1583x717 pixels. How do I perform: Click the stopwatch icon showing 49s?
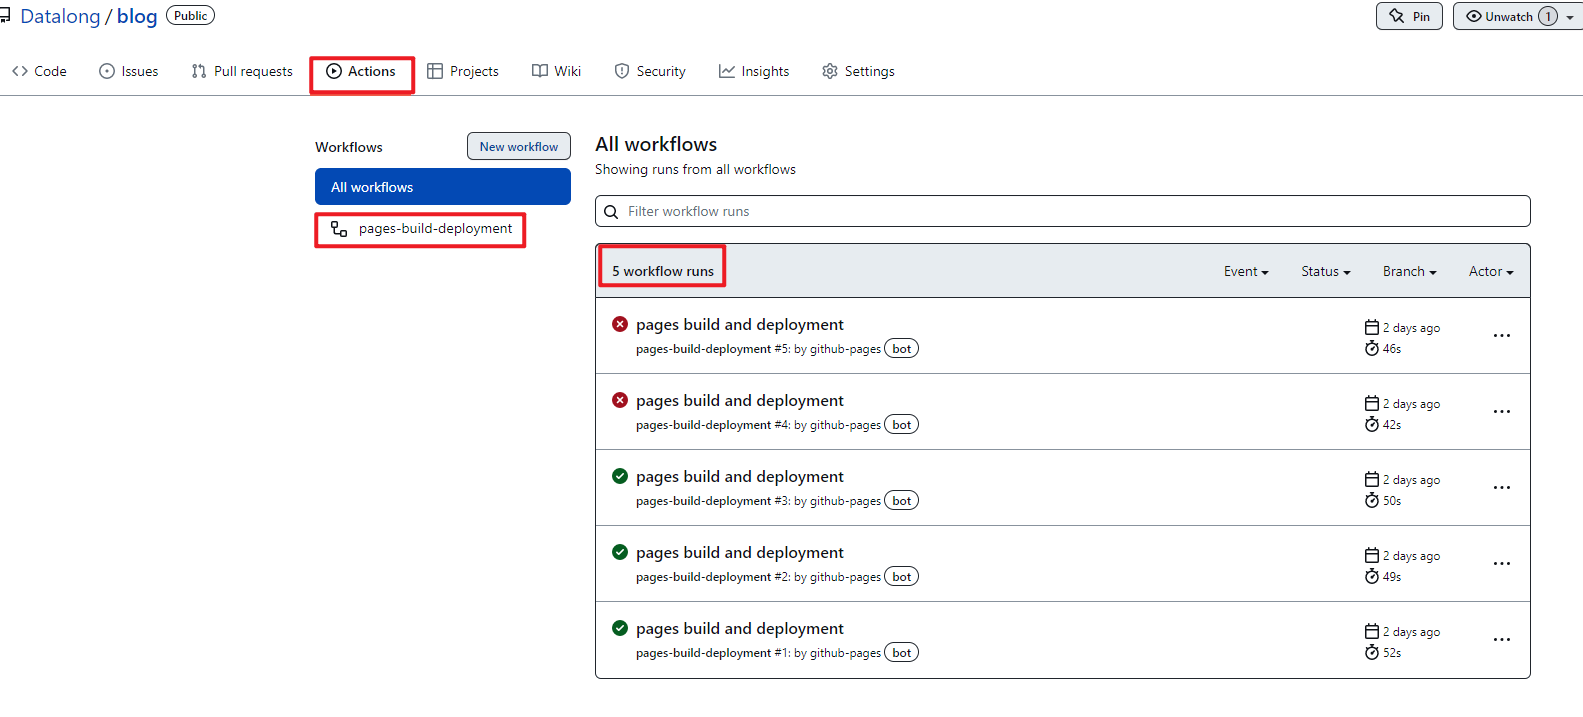pyautogui.click(x=1372, y=576)
